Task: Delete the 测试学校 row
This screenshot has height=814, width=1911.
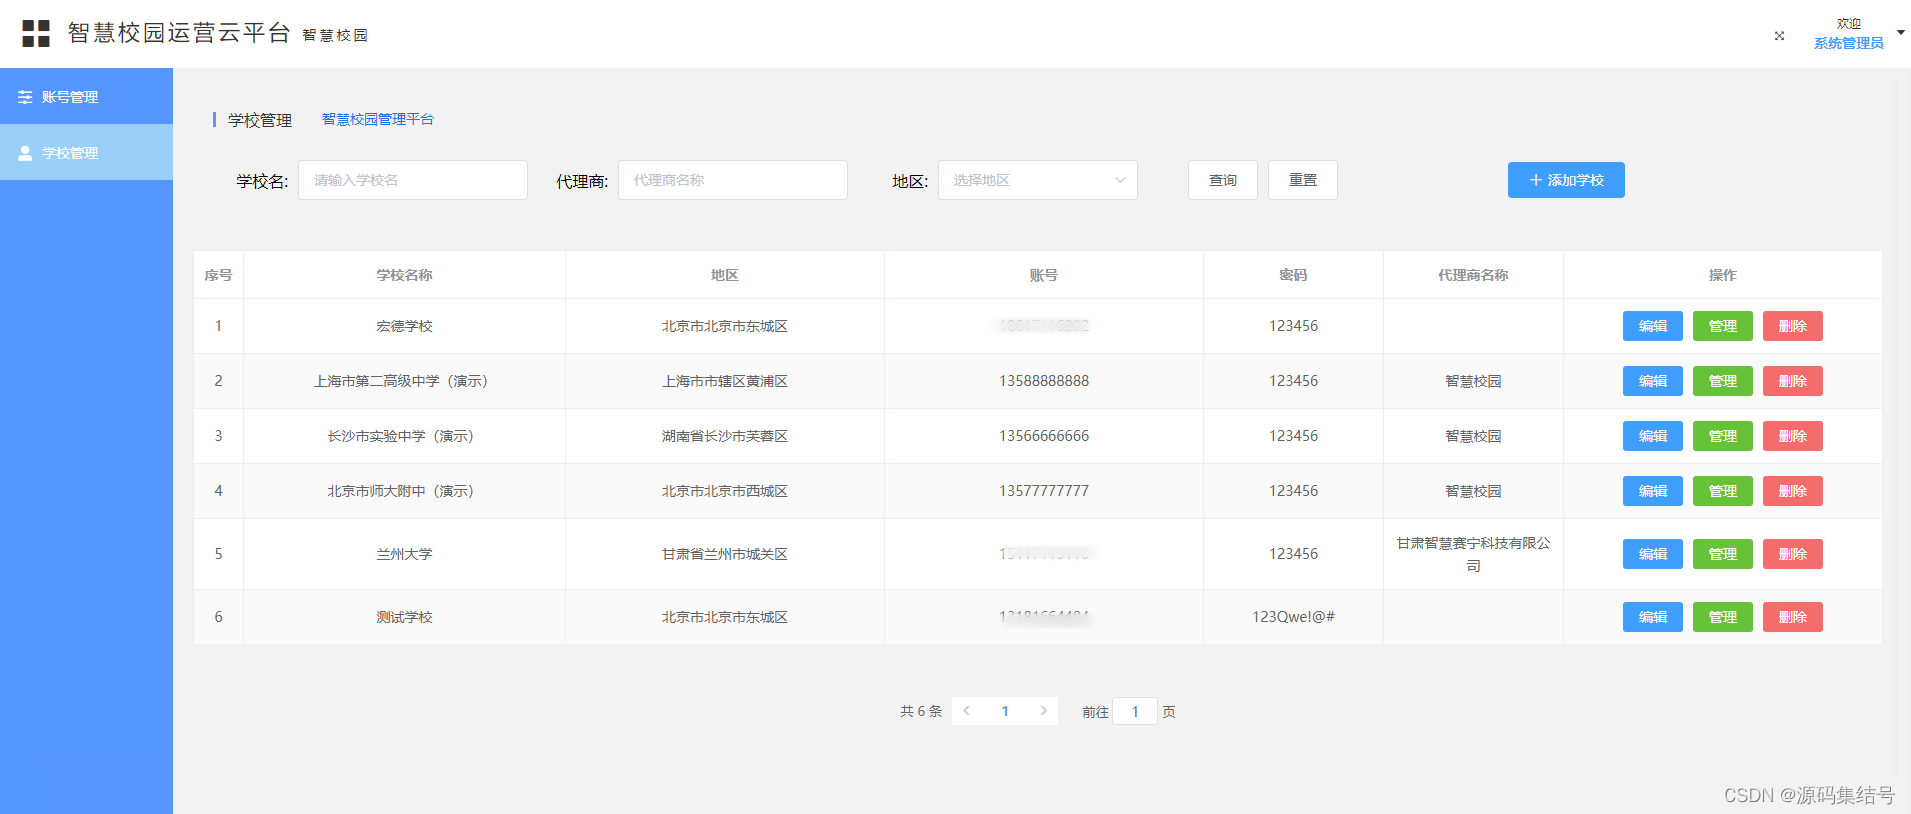Action: (1793, 617)
